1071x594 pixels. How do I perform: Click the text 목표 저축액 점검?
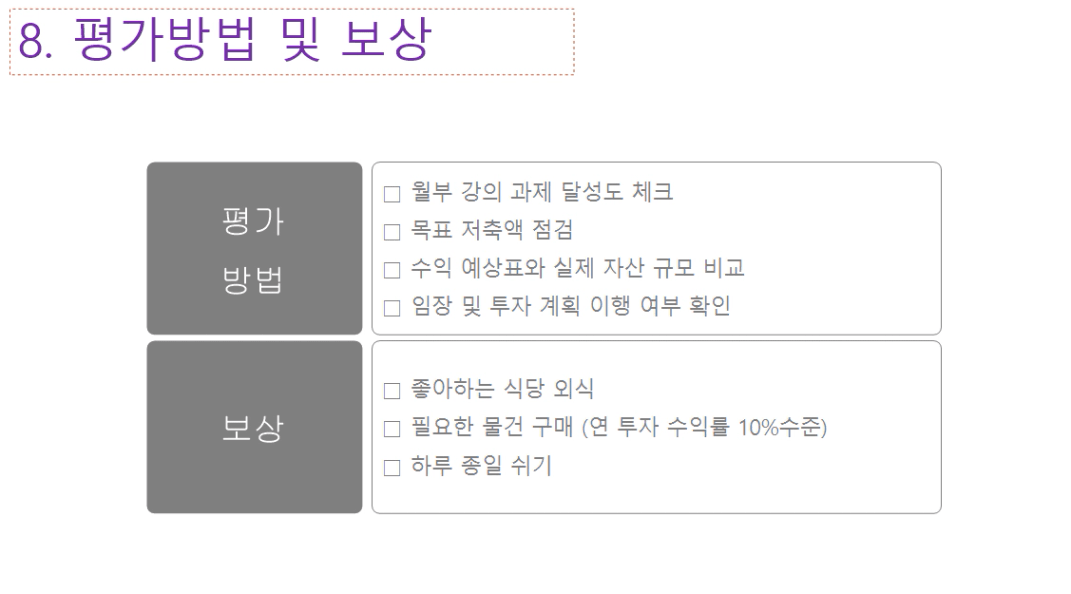click(x=492, y=230)
